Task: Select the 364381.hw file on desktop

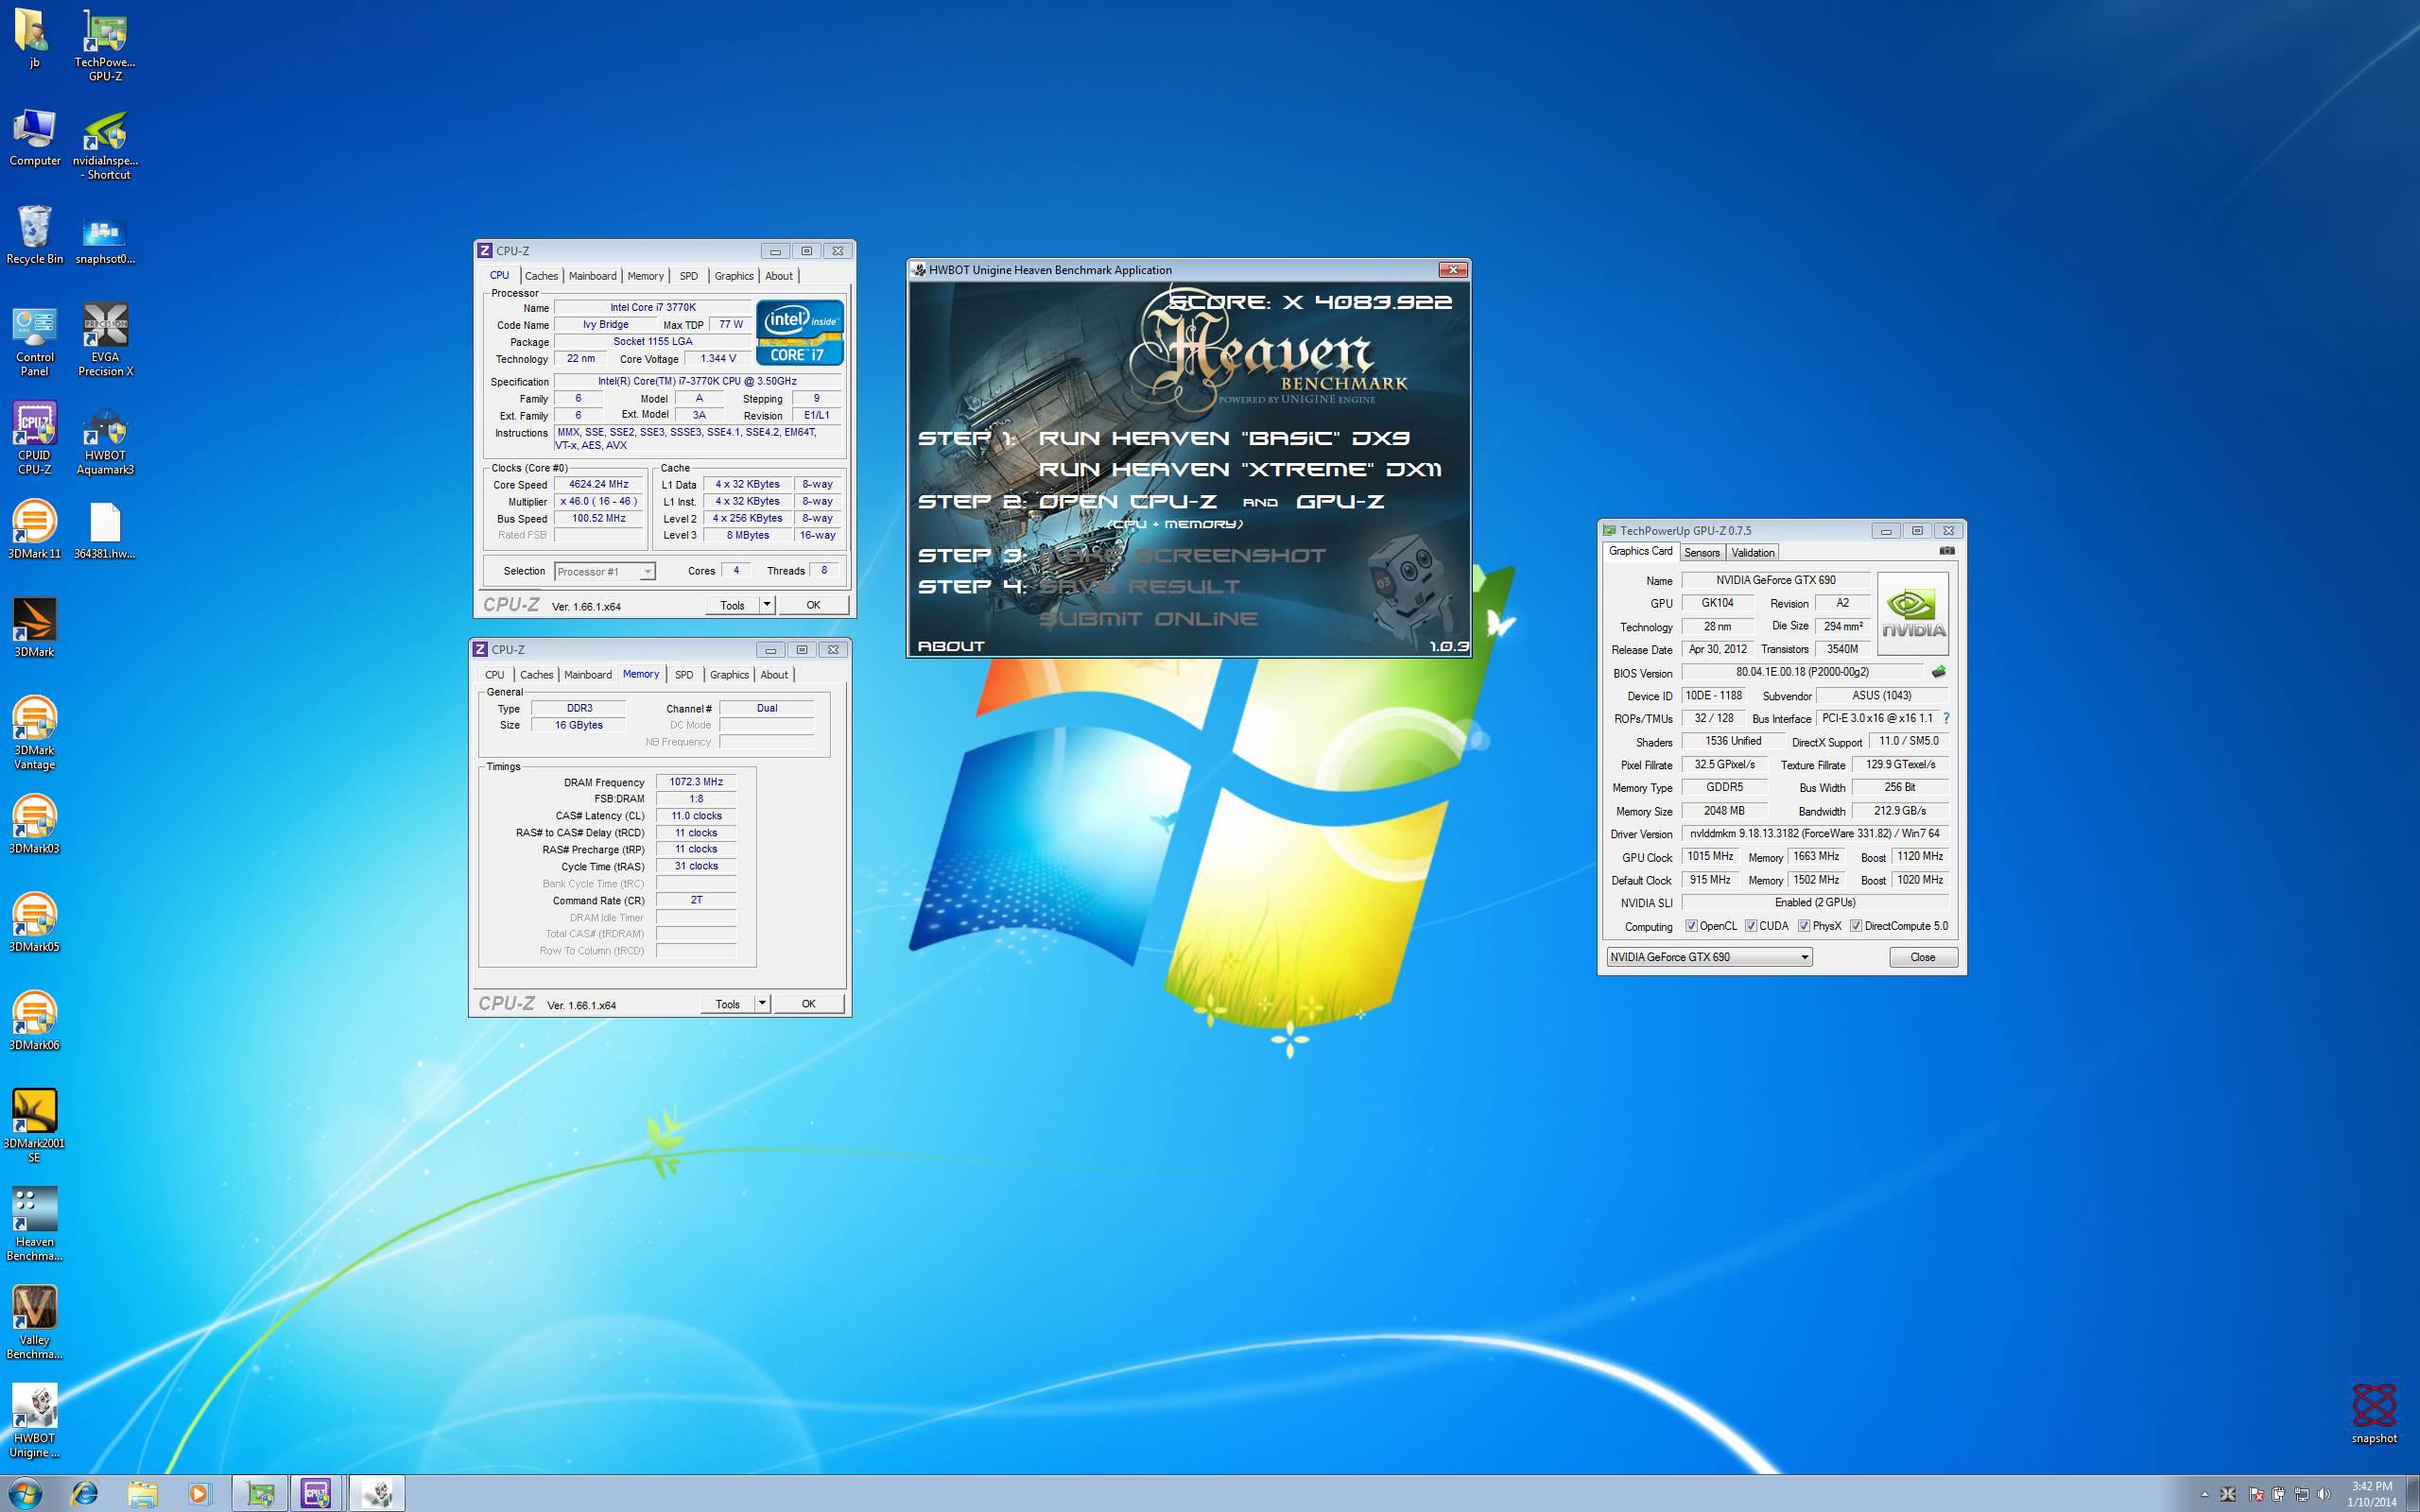Action: tap(105, 530)
